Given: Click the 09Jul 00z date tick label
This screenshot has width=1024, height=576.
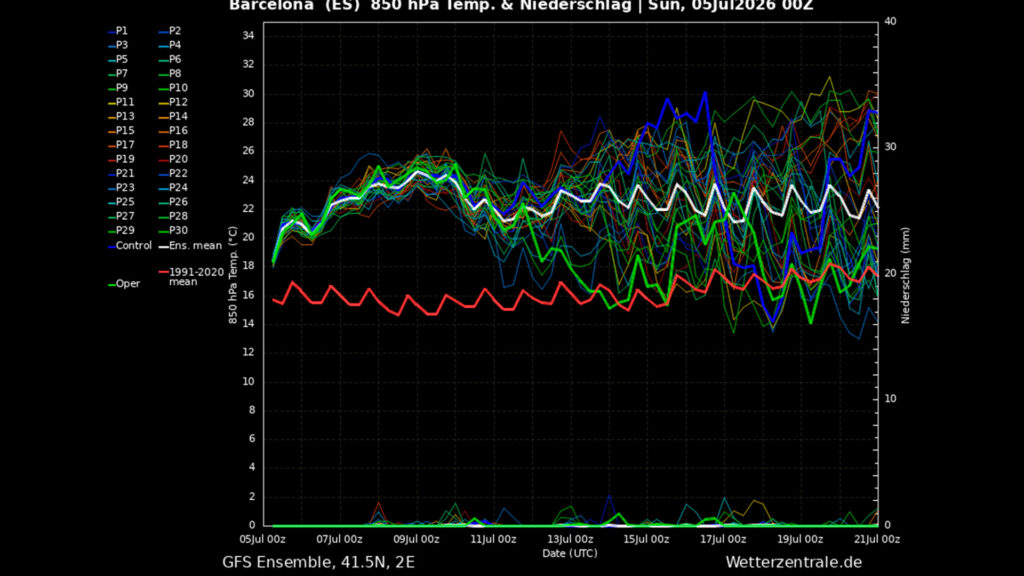Looking at the screenshot, I should [416, 539].
